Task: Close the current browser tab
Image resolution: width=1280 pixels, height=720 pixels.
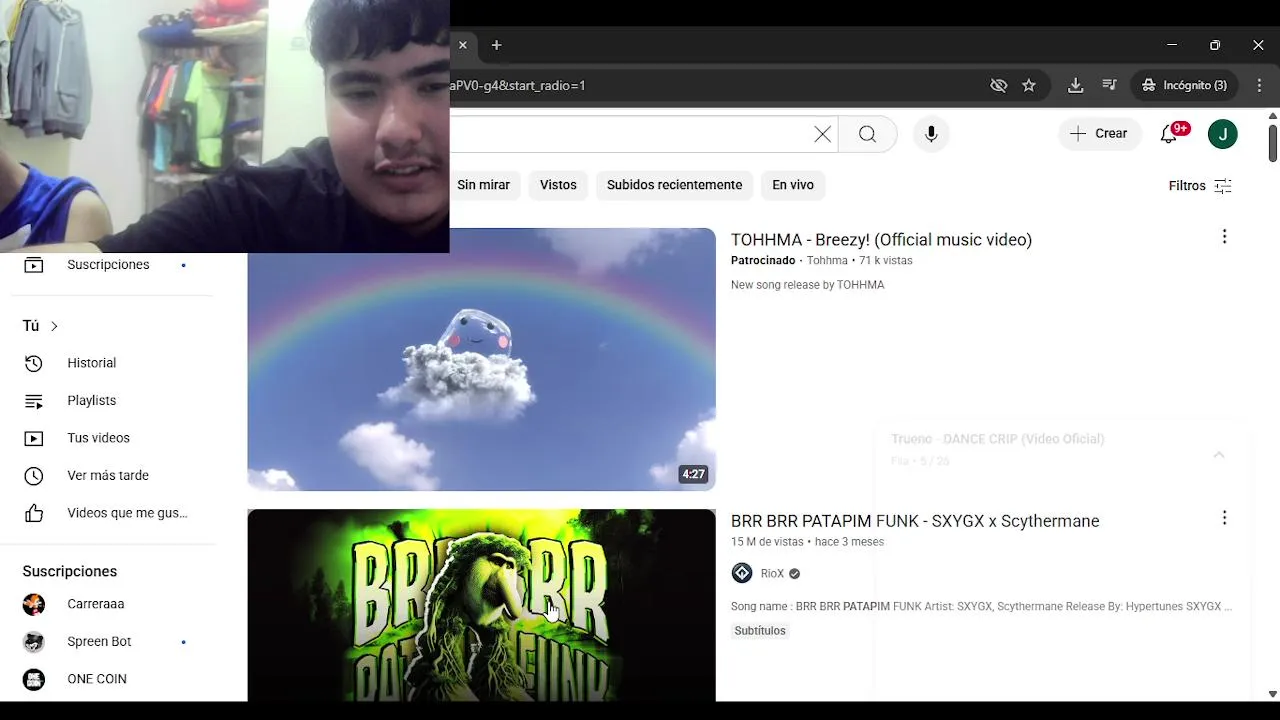Action: coord(462,45)
